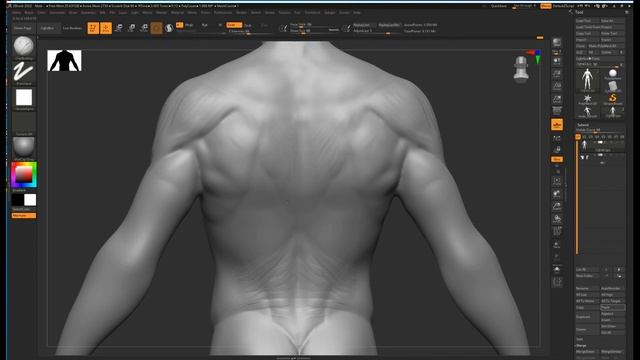
Task: Click the BPR render icon on right shelf
Action: (557, 43)
